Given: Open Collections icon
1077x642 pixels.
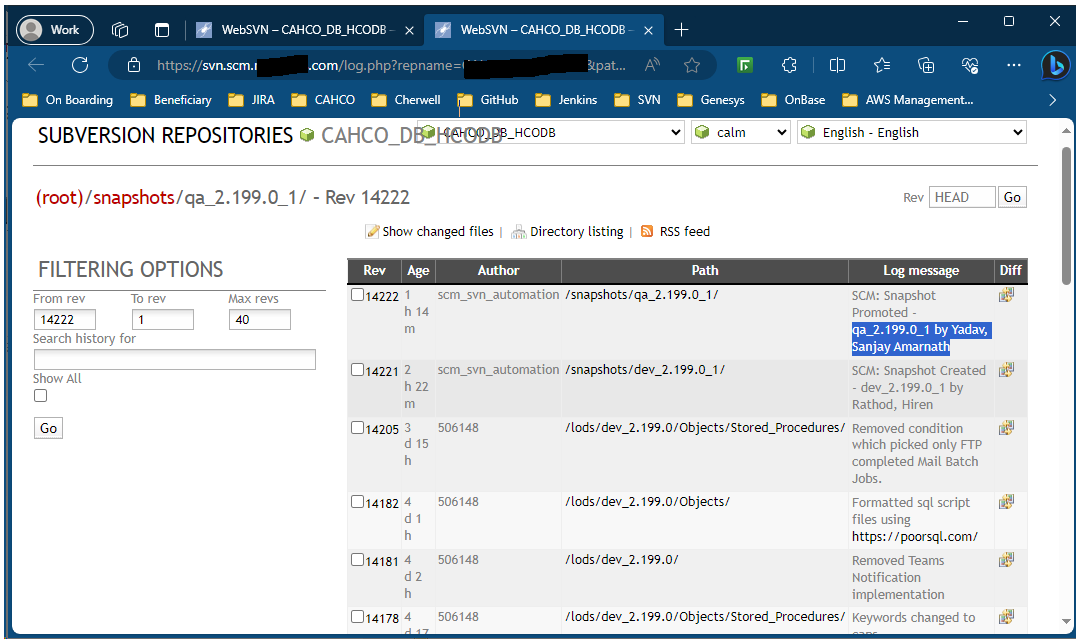Looking at the screenshot, I should 926,65.
